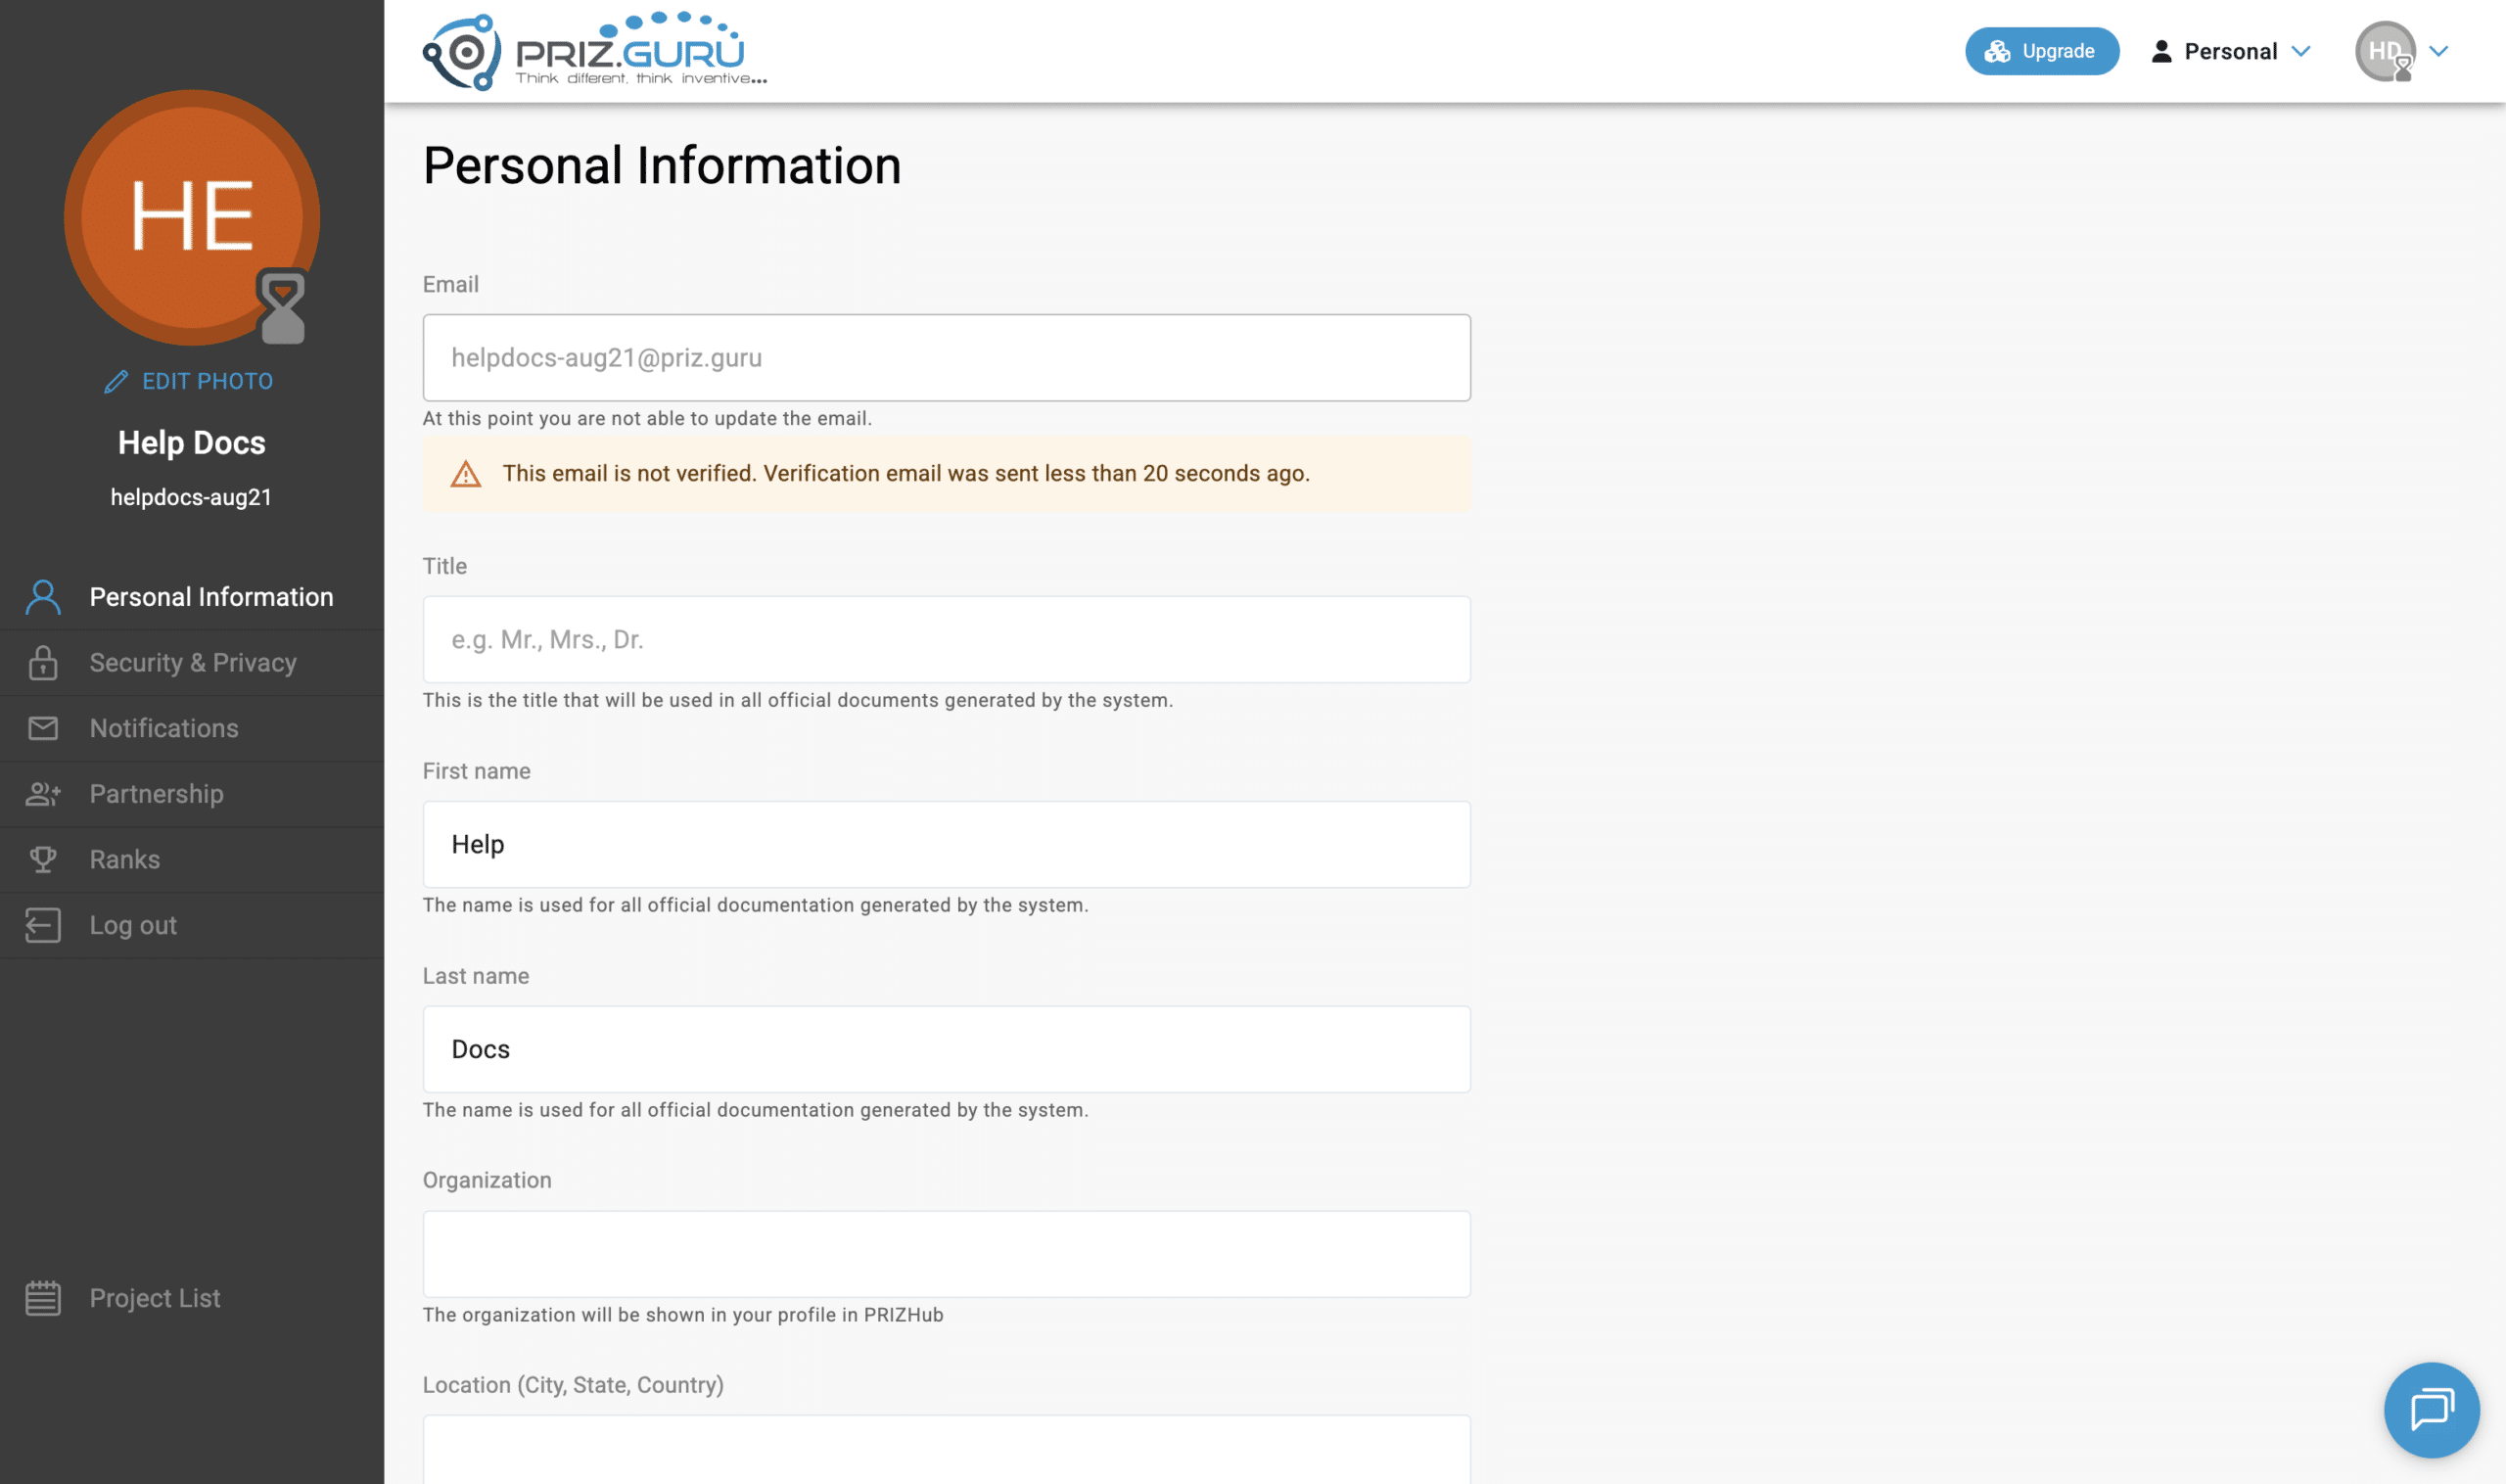This screenshot has width=2506, height=1484.
Task: Click the large HE profile photo
Action: 191,217
